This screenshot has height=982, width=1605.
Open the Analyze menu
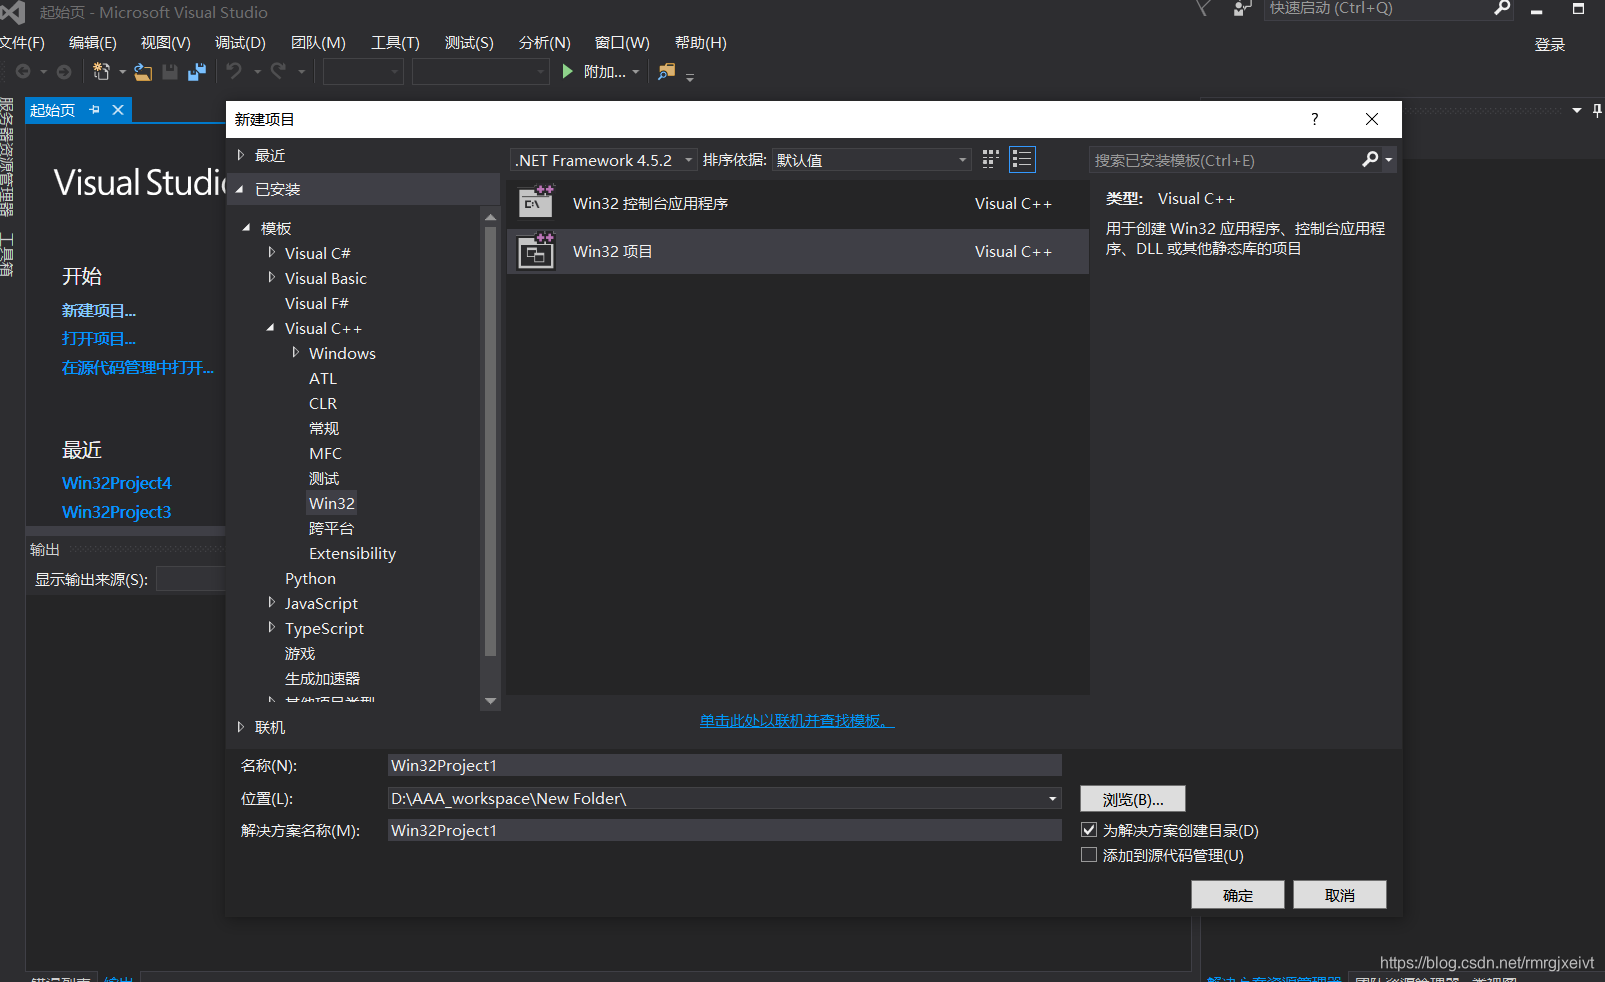(544, 43)
